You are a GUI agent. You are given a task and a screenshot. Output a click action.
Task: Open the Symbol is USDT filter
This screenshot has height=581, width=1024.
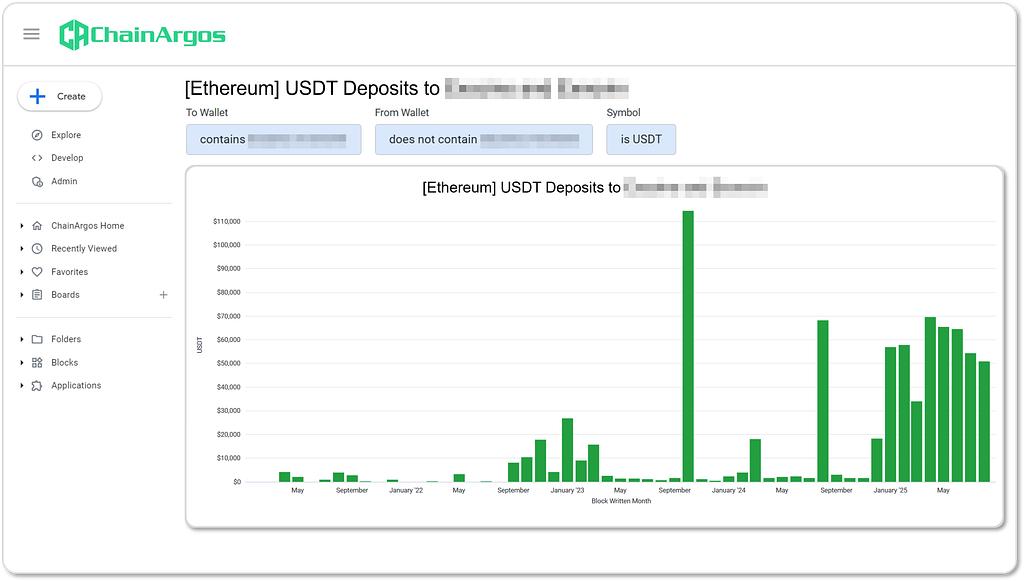pos(640,140)
